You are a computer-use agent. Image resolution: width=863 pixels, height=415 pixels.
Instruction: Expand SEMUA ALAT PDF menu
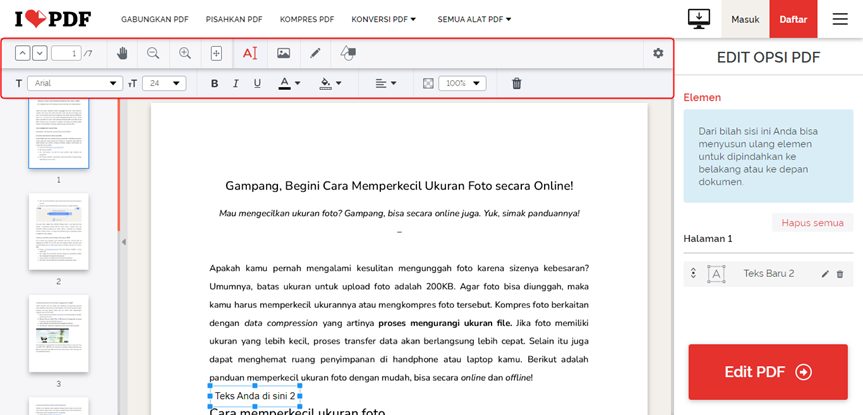tap(474, 19)
